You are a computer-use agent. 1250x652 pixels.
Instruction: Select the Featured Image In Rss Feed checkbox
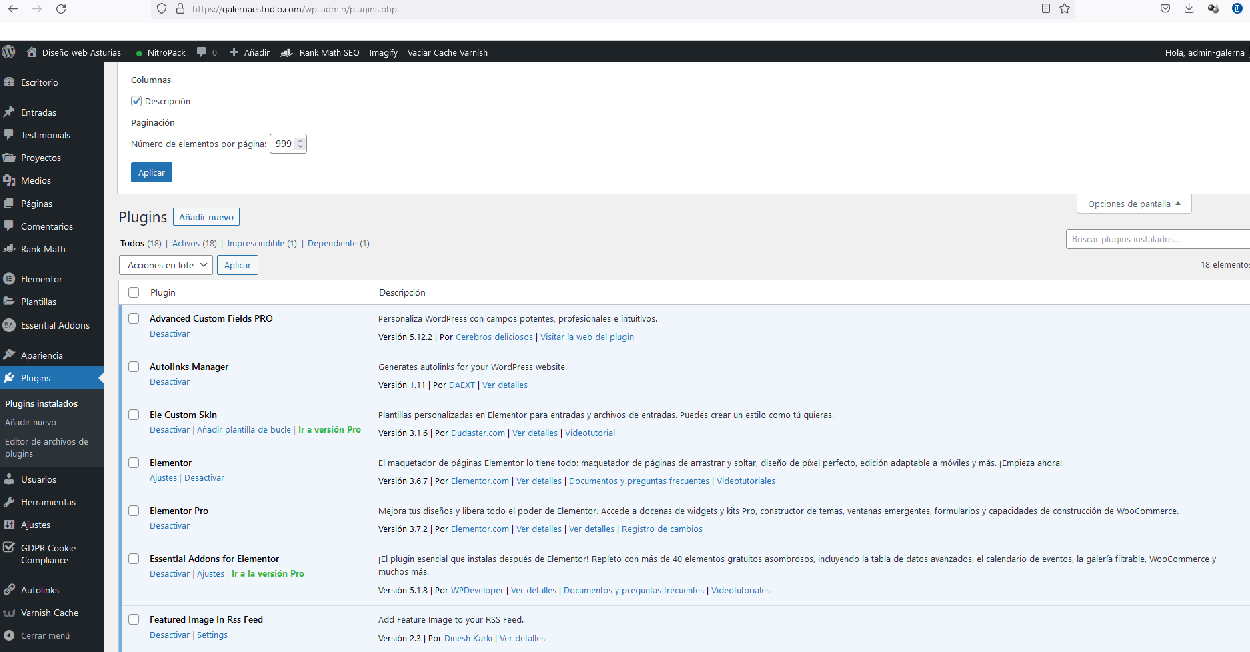click(134, 620)
